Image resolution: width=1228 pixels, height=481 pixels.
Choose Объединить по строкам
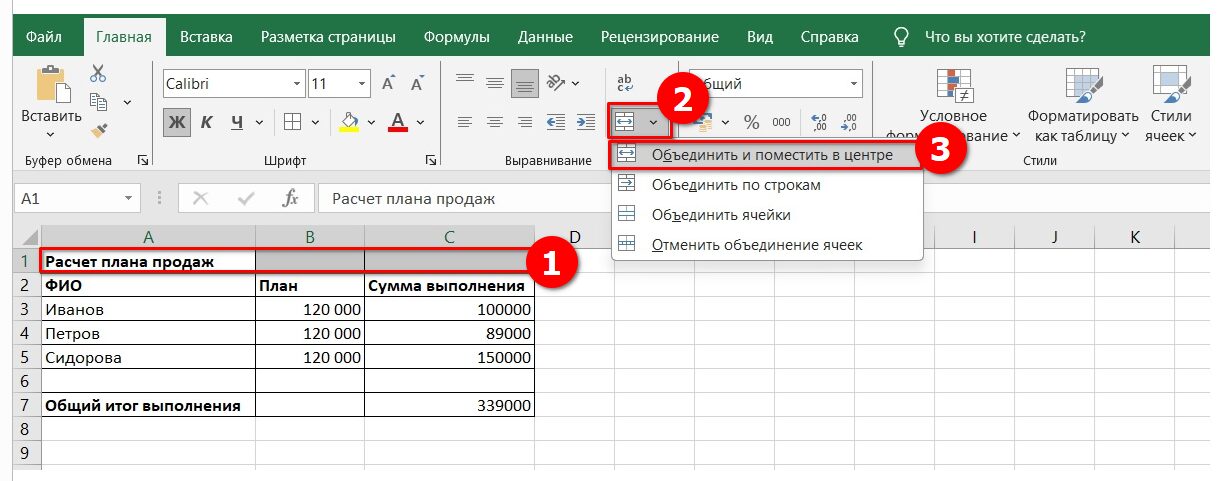[767, 185]
